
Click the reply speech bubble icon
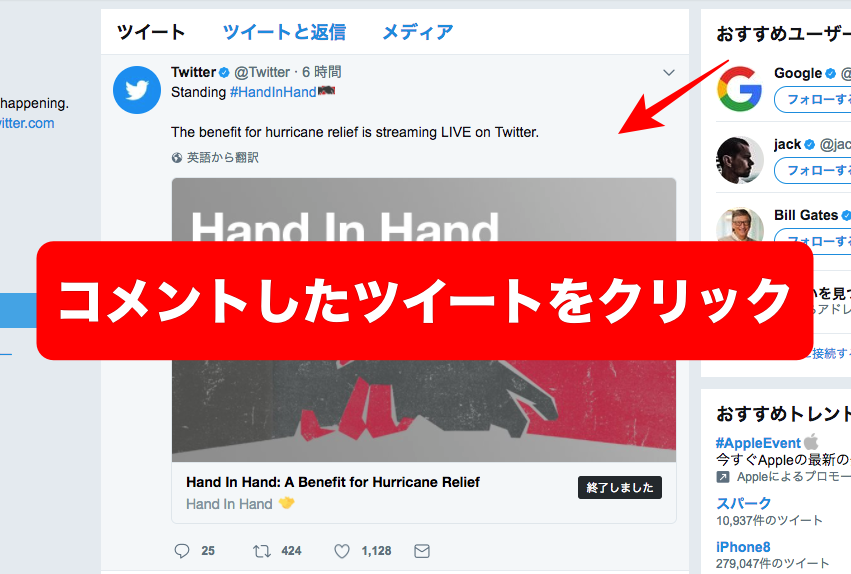coord(181,551)
